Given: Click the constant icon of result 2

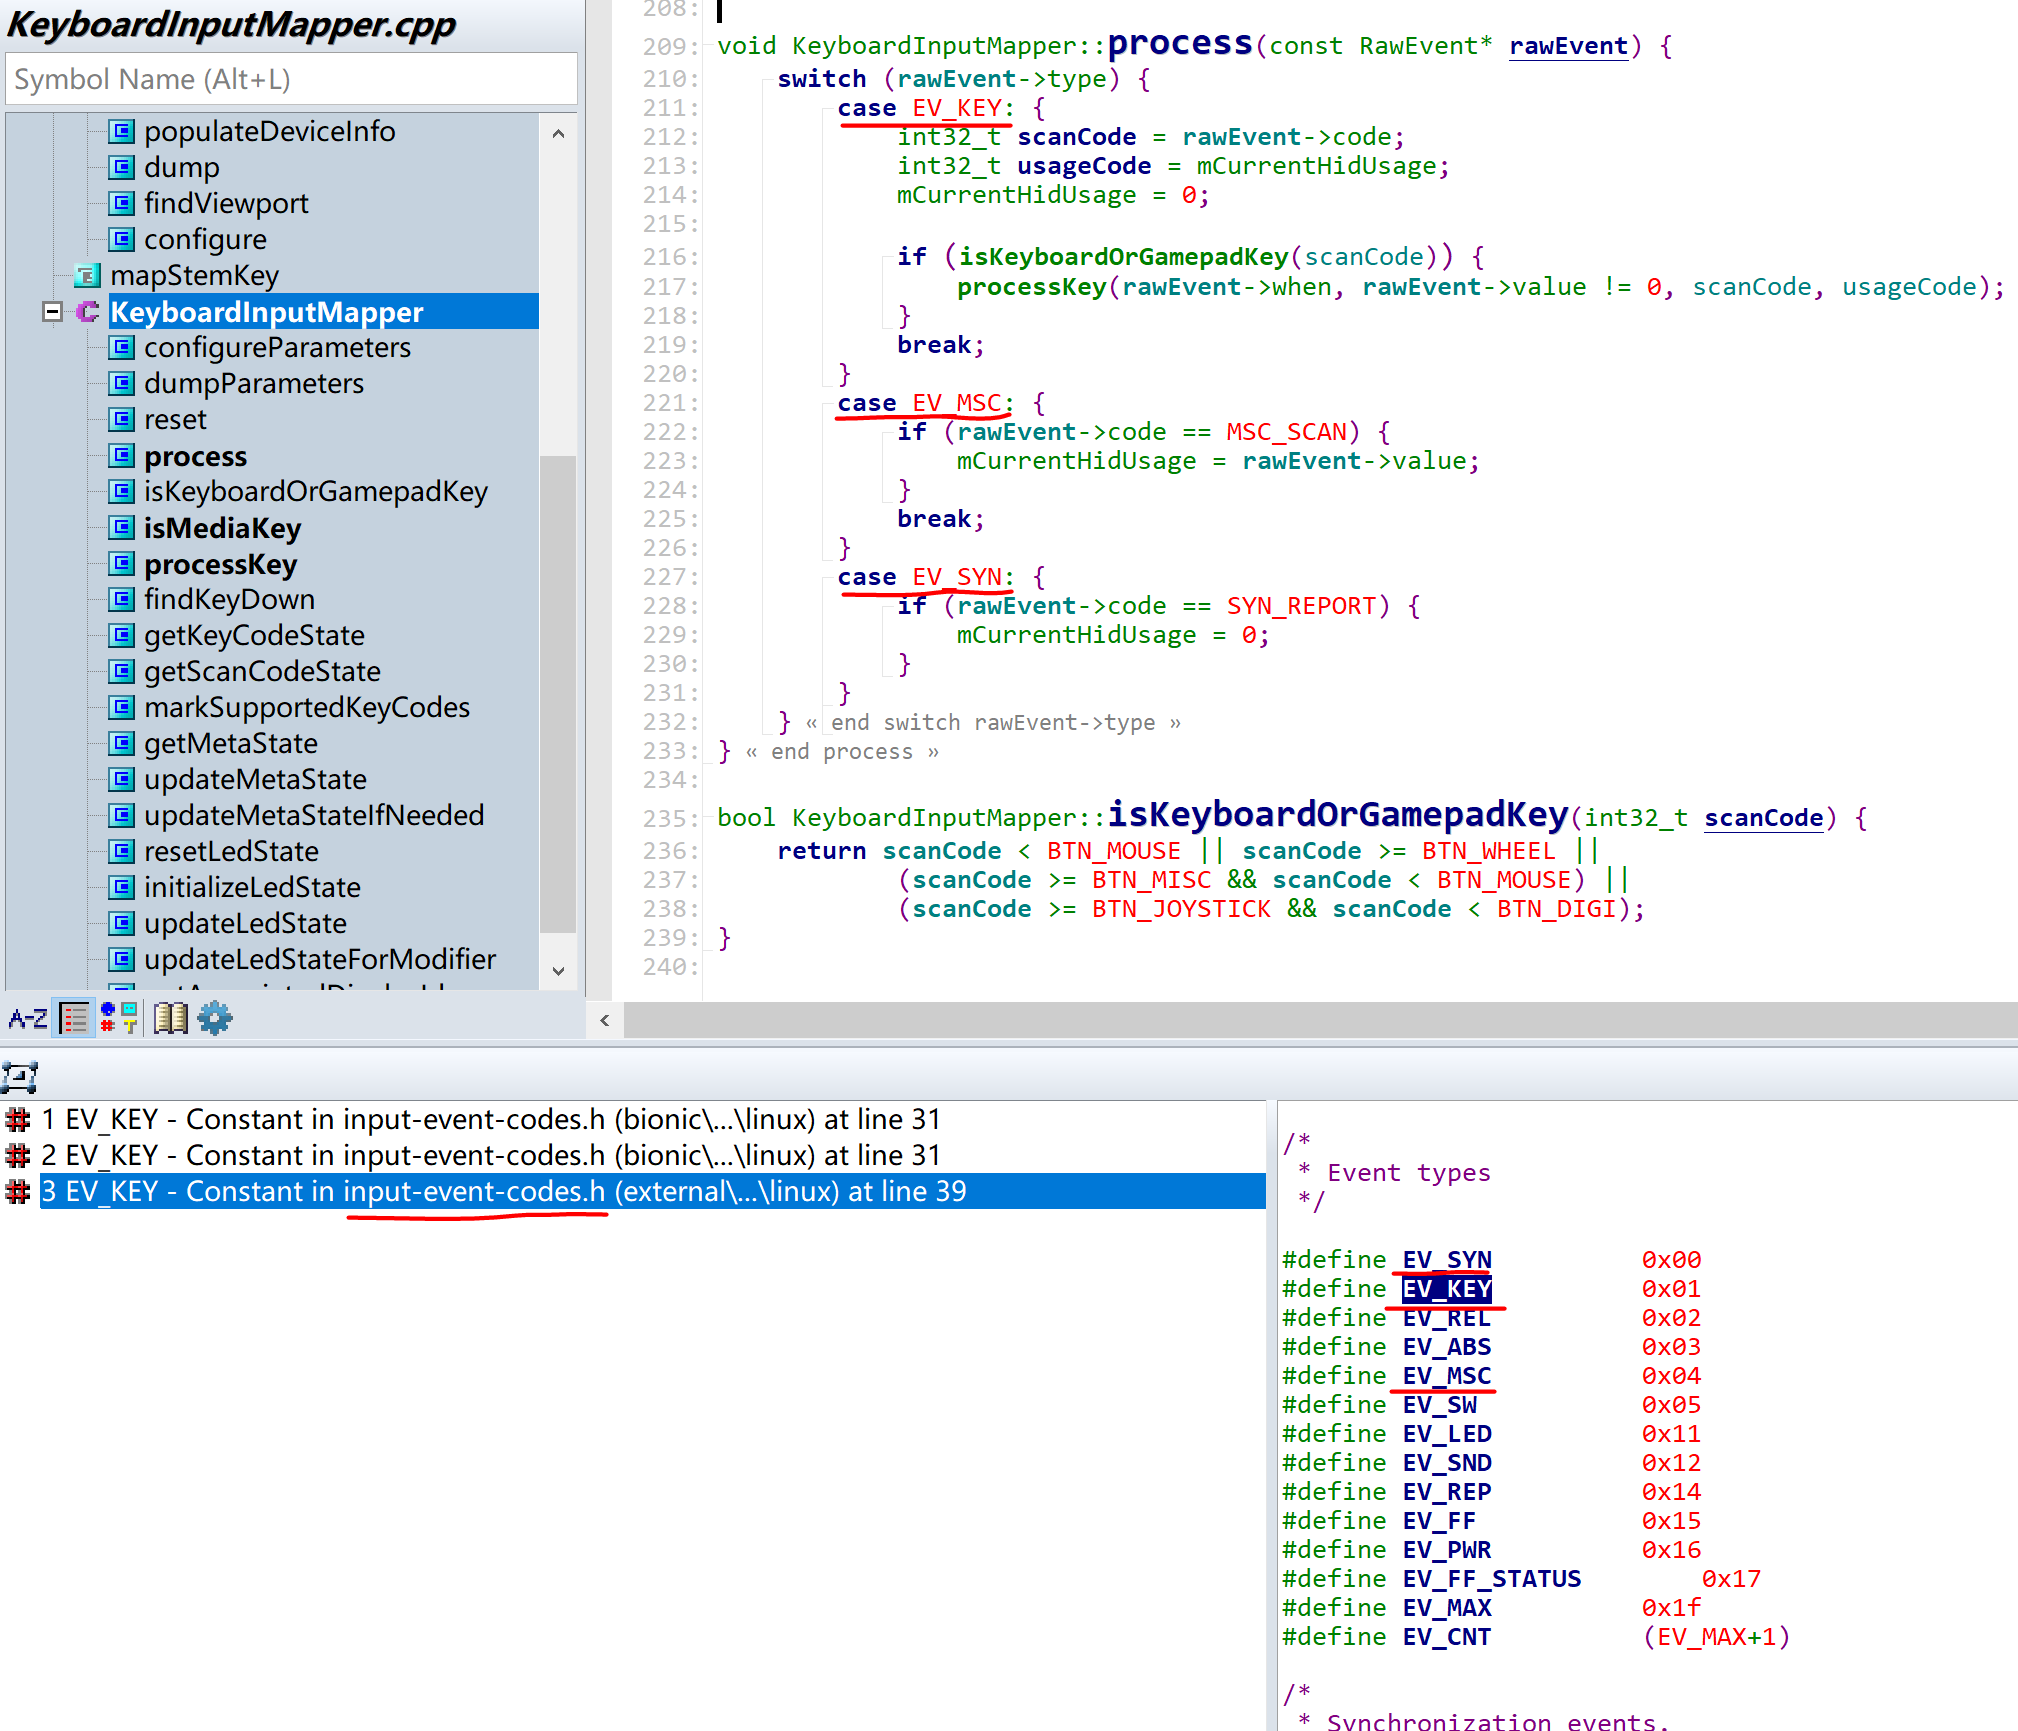Looking at the screenshot, I should (18, 1155).
